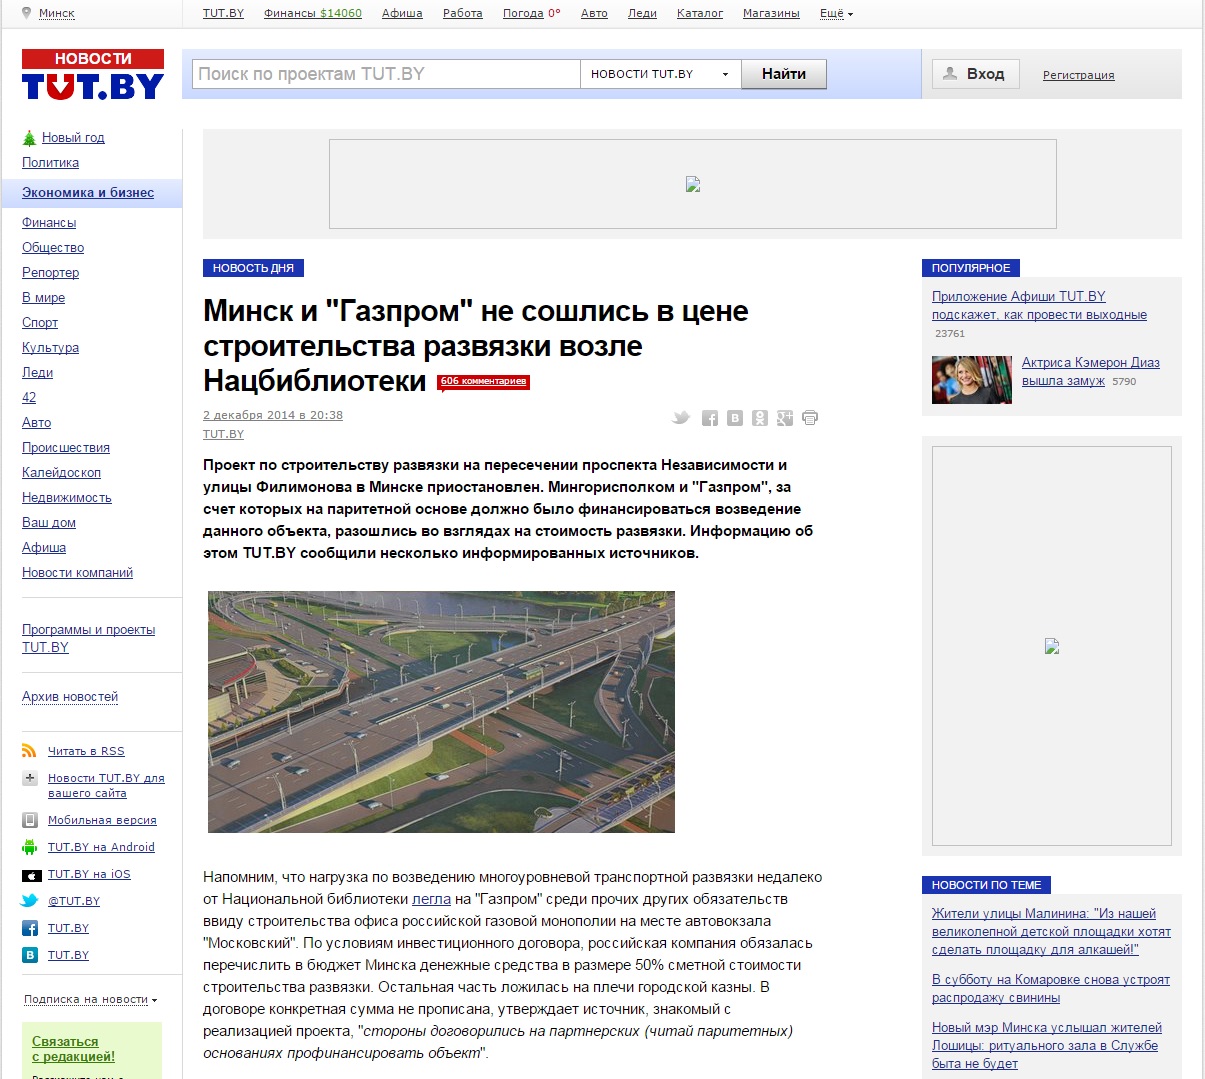Go to the 'Недвижимость' section
Image resolution: width=1205 pixels, height=1079 pixels.
point(67,498)
